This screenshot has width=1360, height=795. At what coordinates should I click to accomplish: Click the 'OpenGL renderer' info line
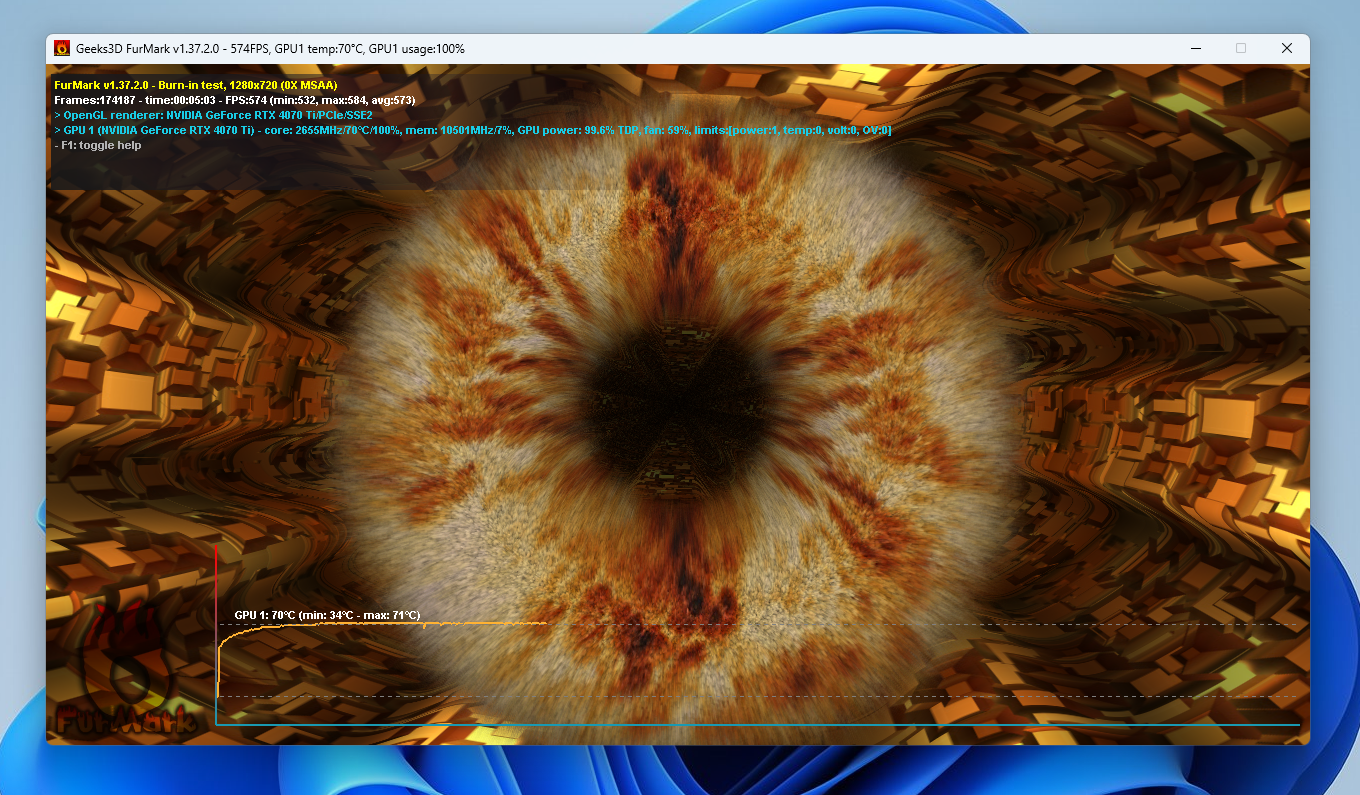click(x=213, y=115)
